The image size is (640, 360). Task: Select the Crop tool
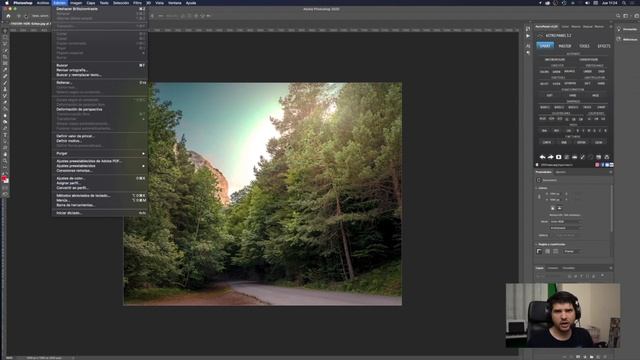click(x=5, y=57)
